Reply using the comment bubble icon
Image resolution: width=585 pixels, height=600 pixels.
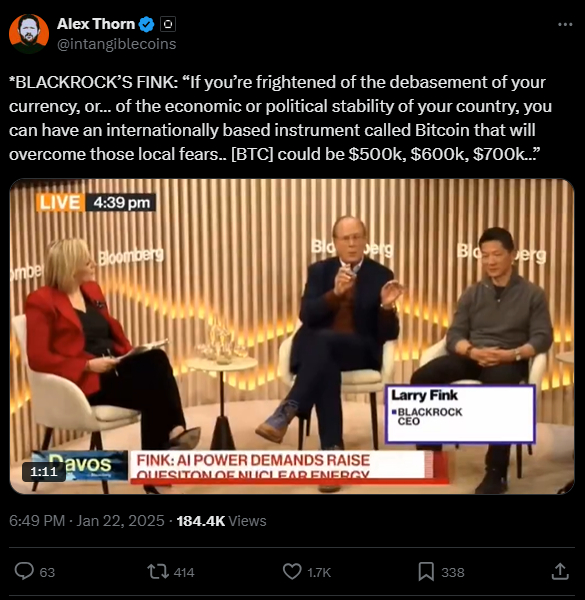24,571
